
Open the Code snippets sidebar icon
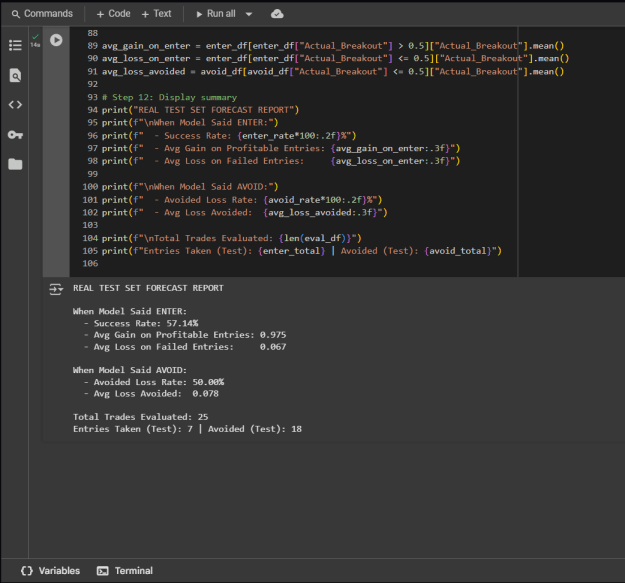15,104
